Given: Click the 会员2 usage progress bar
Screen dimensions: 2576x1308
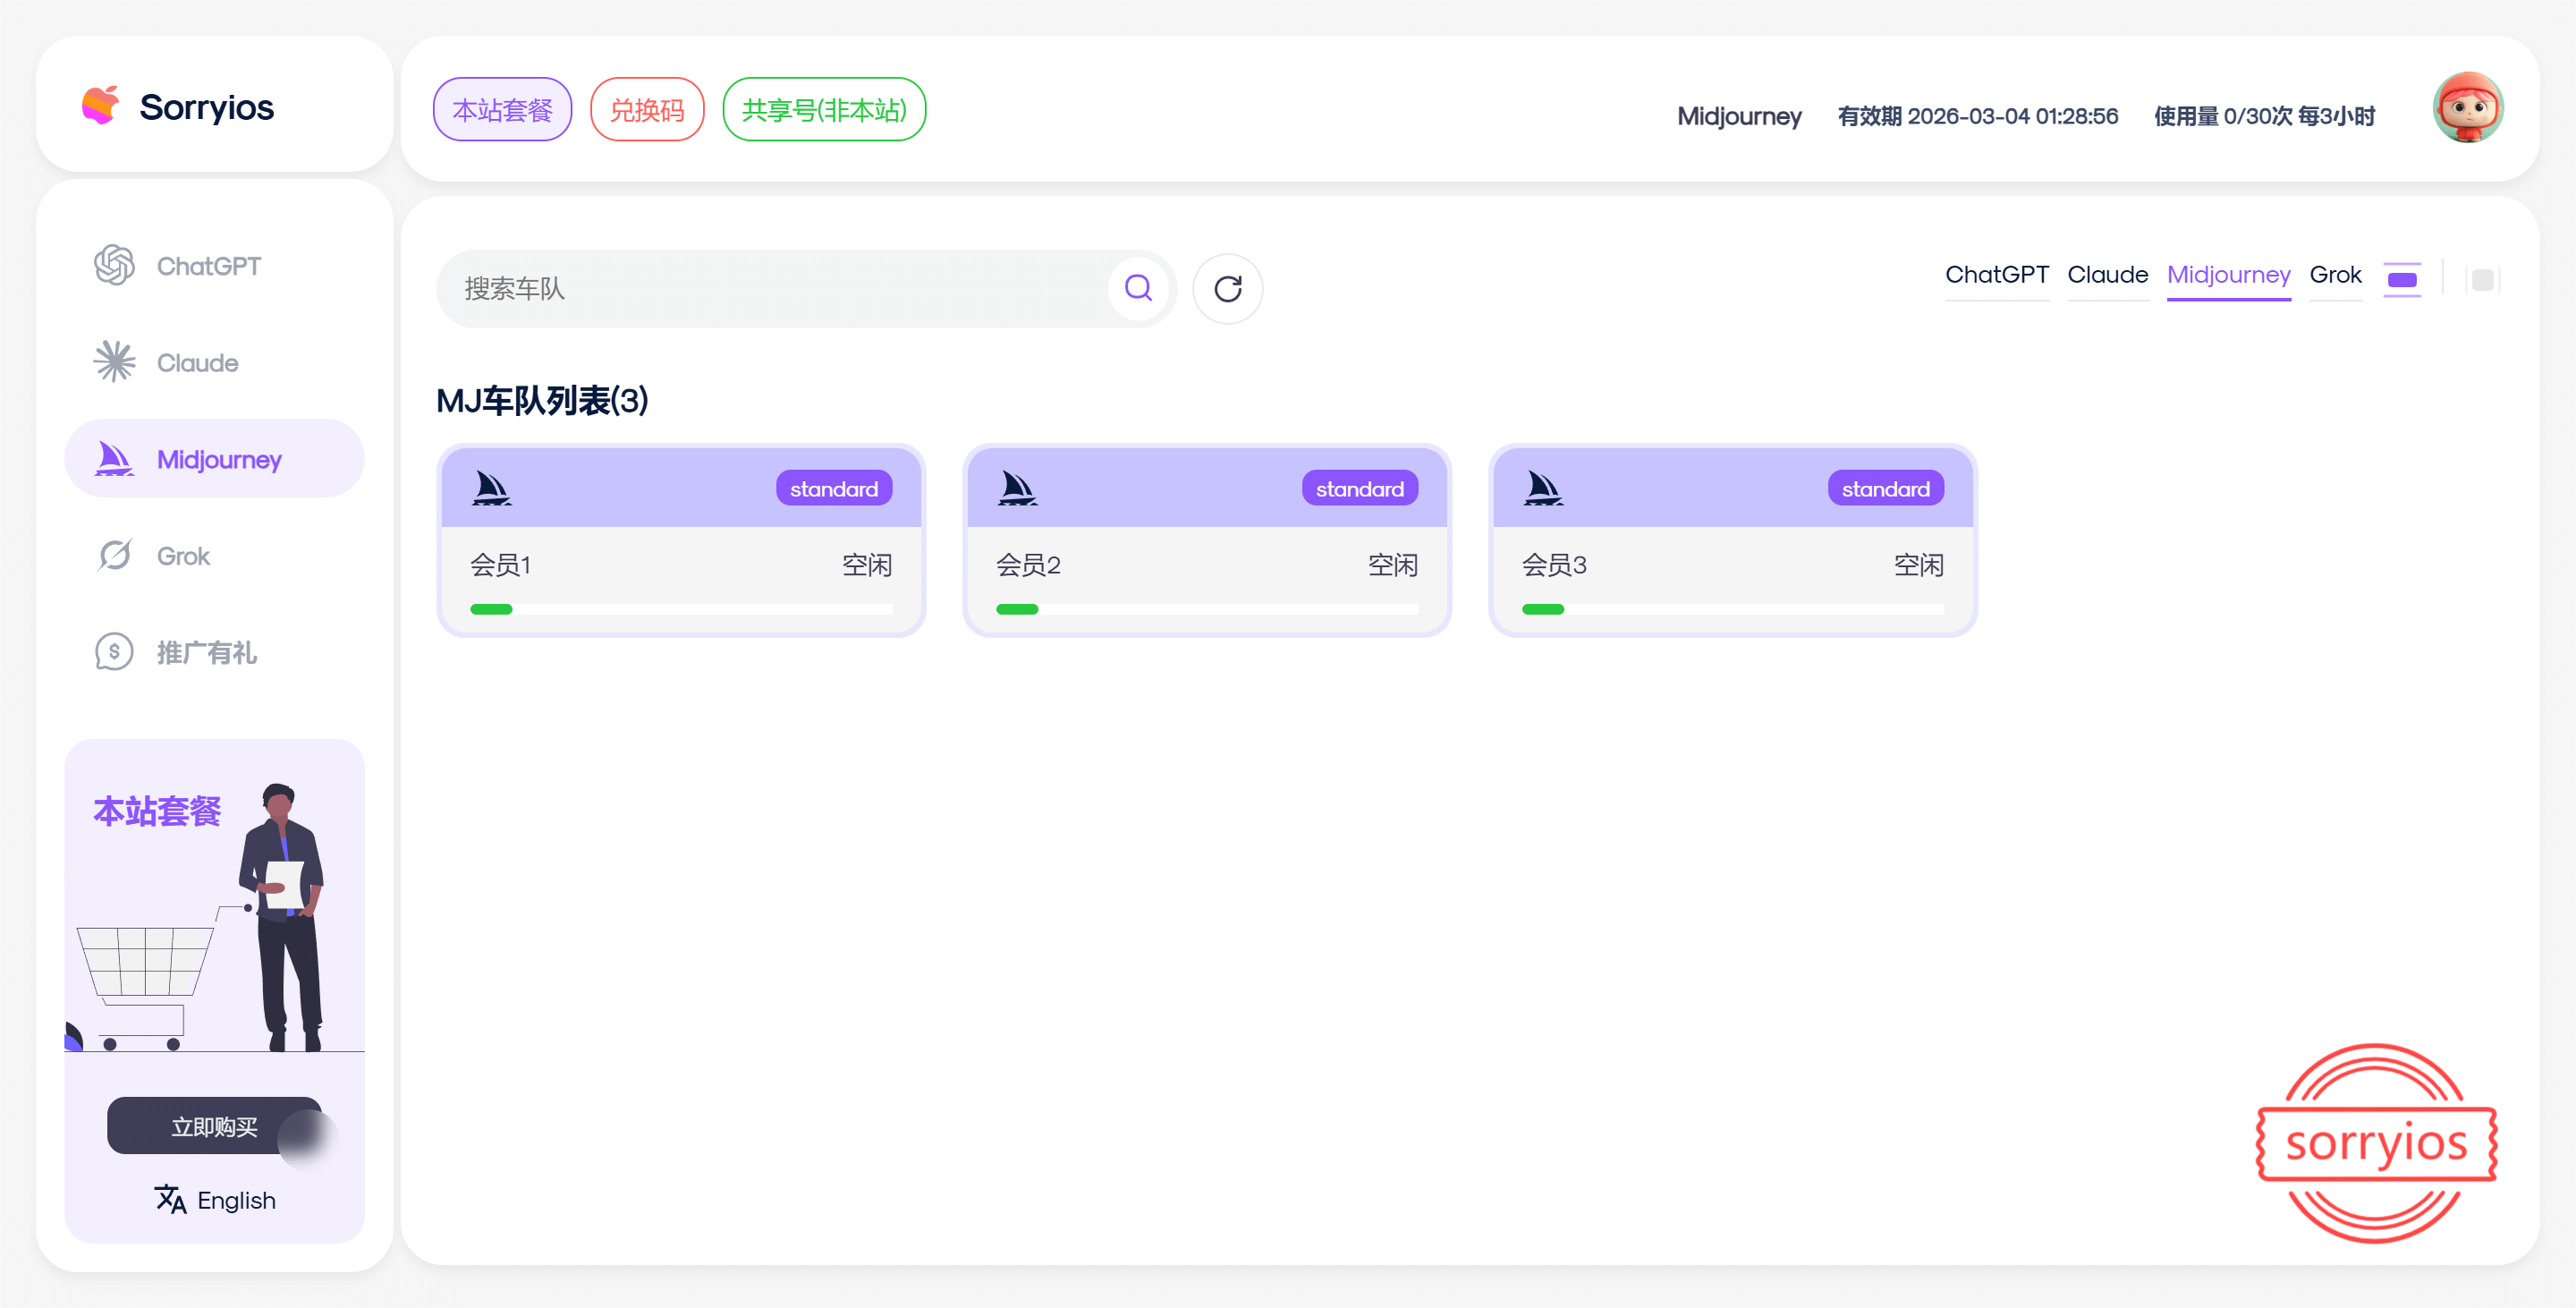Looking at the screenshot, I should 1207,609.
